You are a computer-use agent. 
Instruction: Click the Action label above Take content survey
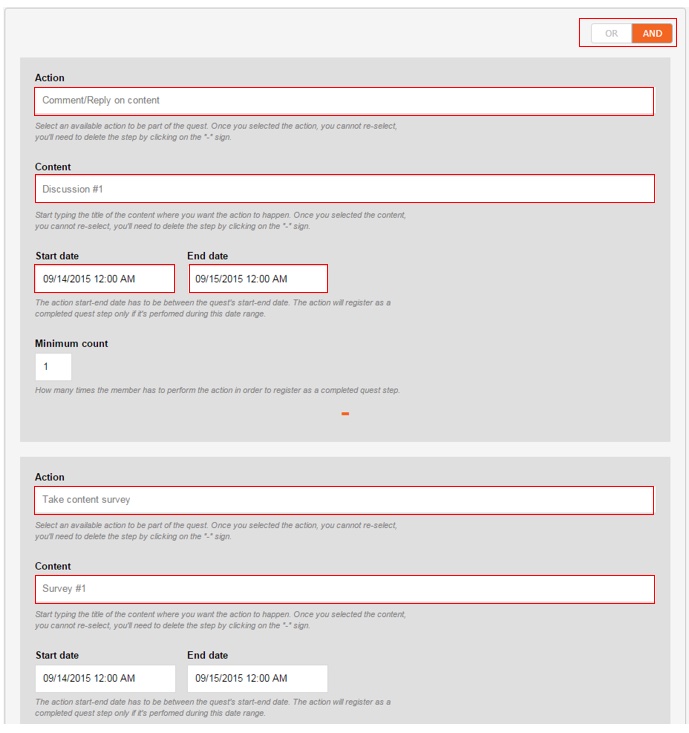pyautogui.click(x=50, y=477)
